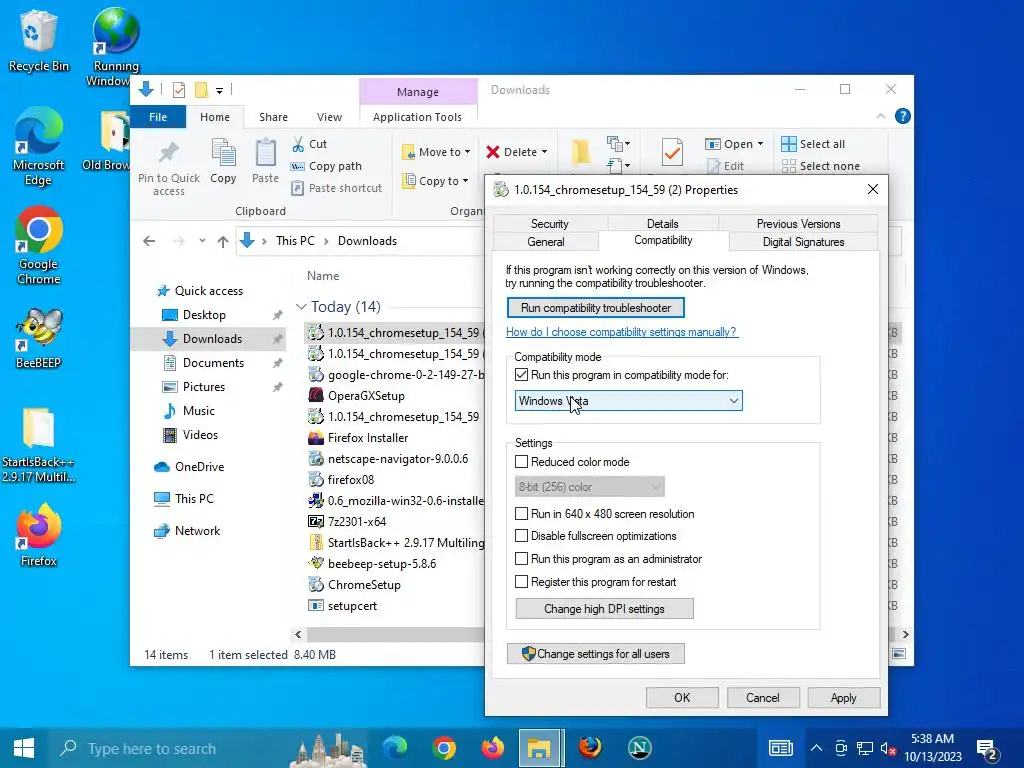
Task: Check Register this program for restart
Action: pyautogui.click(x=521, y=582)
